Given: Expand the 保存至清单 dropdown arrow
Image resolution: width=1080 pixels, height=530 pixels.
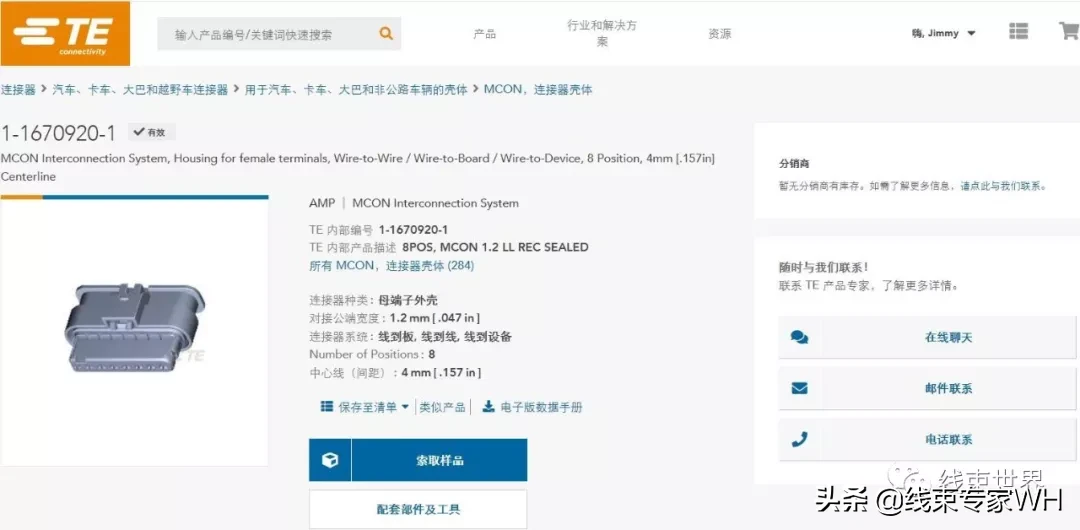Looking at the screenshot, I should (x=405, y=407).
